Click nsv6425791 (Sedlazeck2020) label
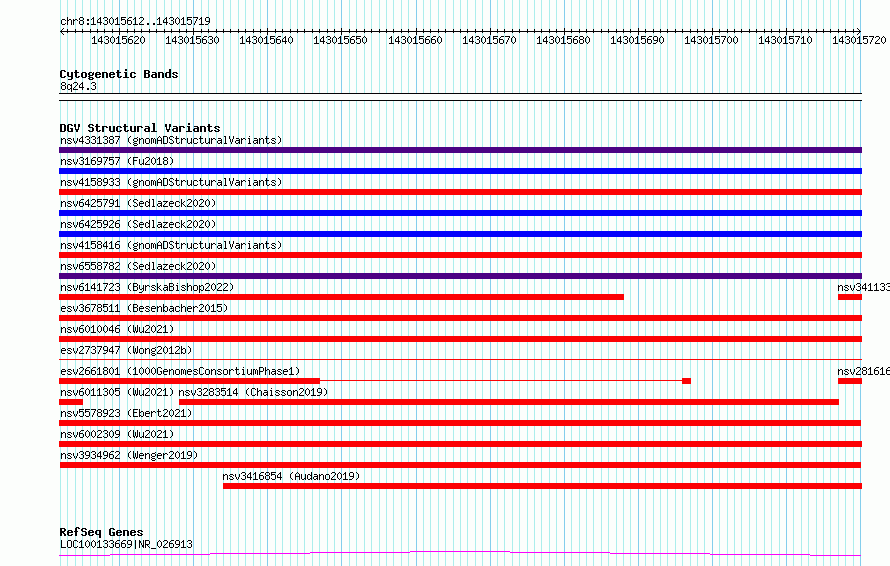This screenshot has height=566, width=890. 138,203
